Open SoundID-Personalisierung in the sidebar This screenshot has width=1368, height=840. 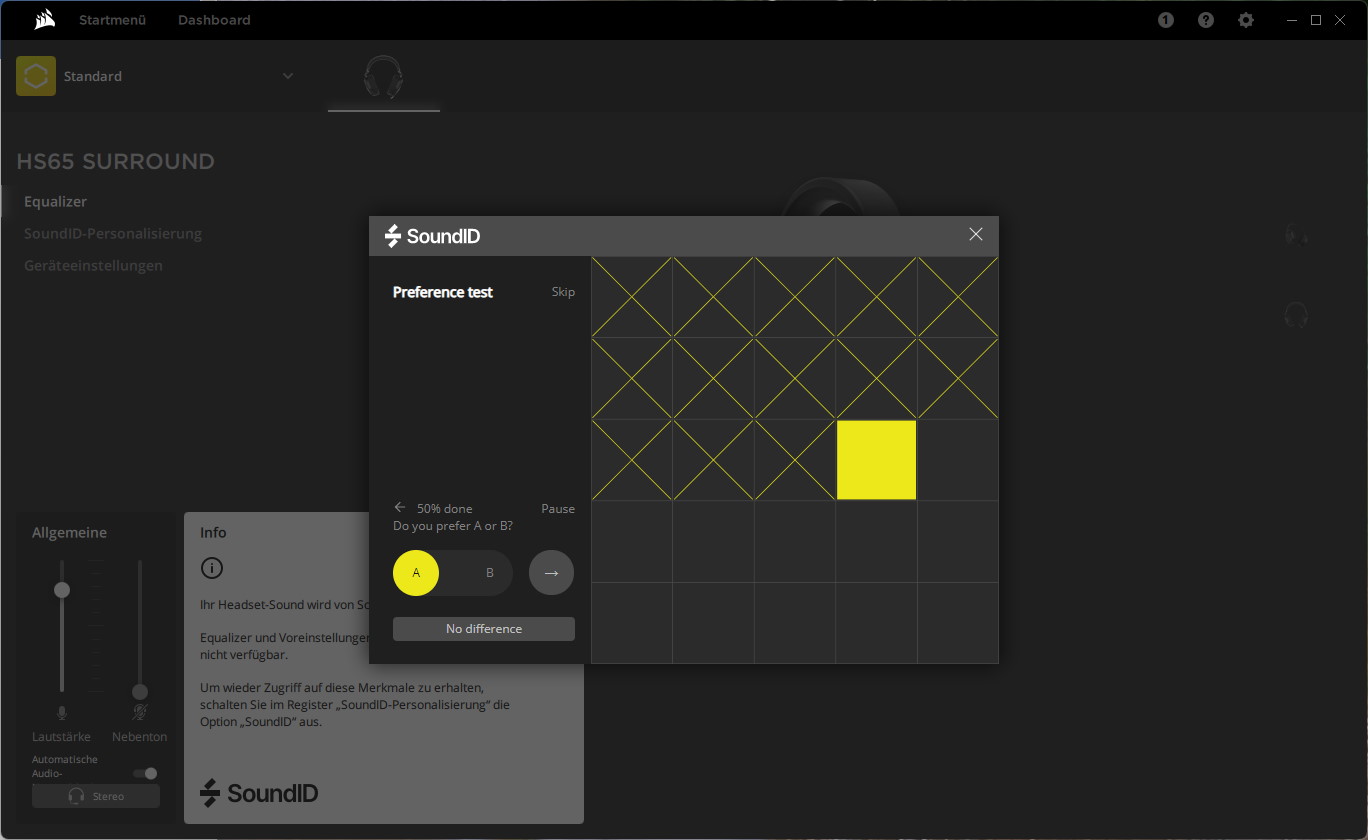coord(113,233)
